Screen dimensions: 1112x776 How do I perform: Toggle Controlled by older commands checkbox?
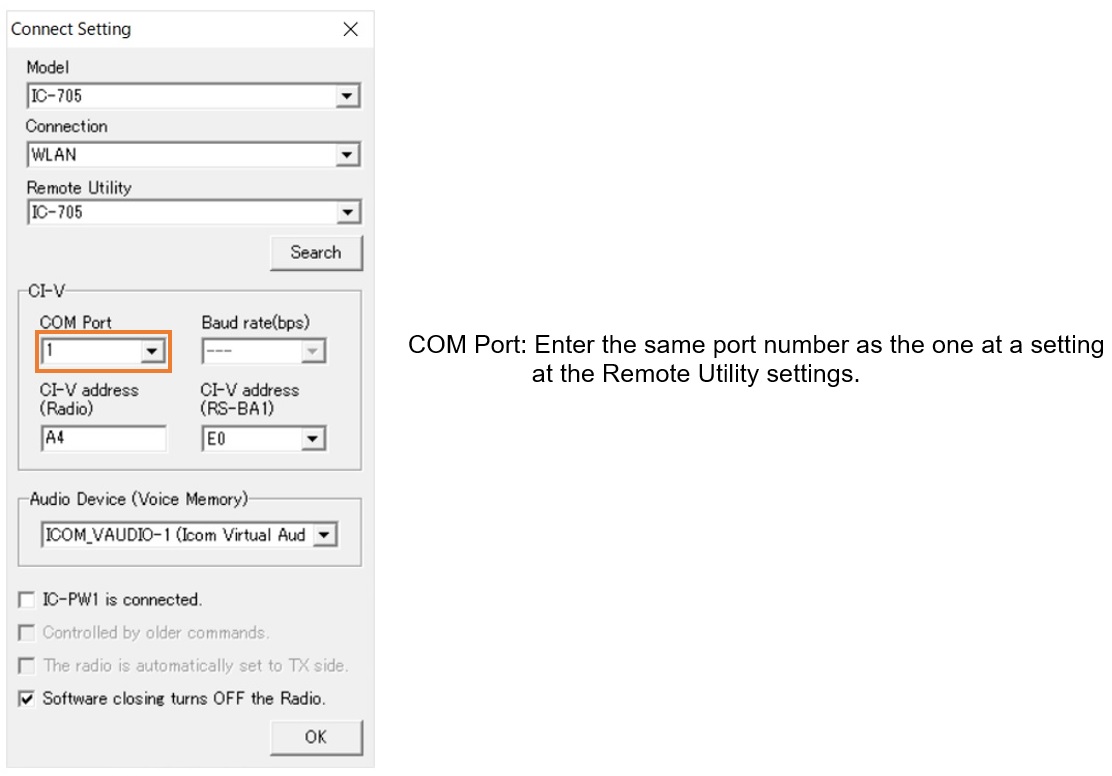26,633
